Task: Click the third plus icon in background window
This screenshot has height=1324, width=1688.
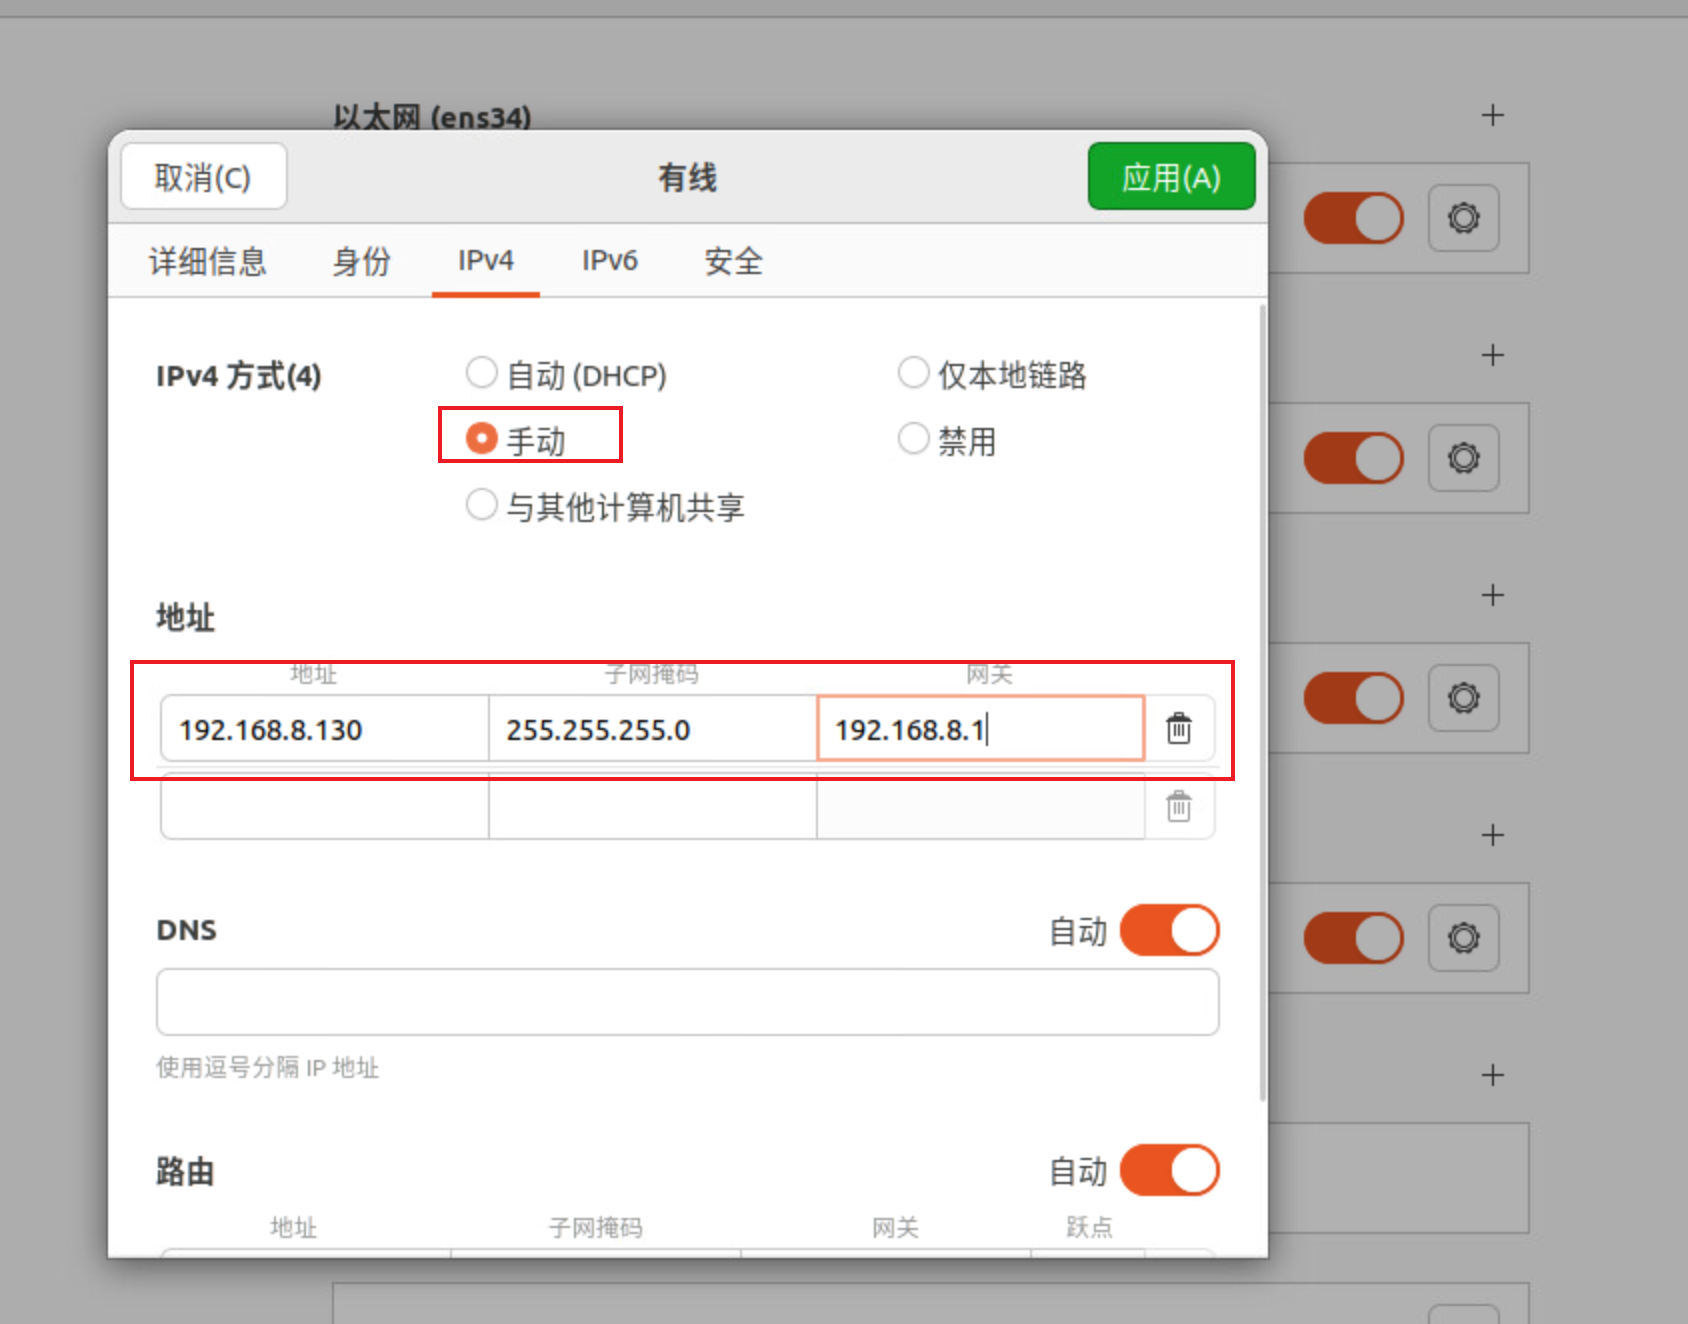Action: pos(1492,595)
